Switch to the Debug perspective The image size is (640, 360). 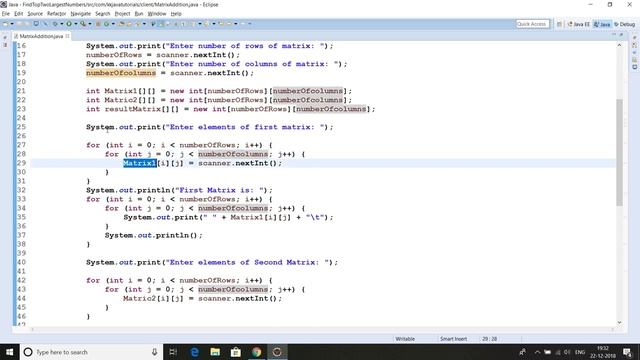pos(624,24)
